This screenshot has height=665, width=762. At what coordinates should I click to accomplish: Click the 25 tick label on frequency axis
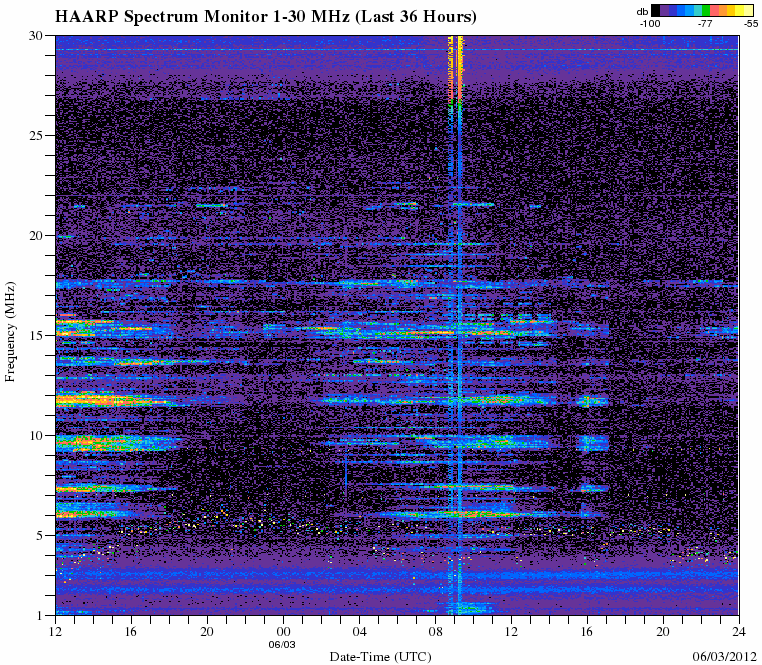tap(37, 135)
